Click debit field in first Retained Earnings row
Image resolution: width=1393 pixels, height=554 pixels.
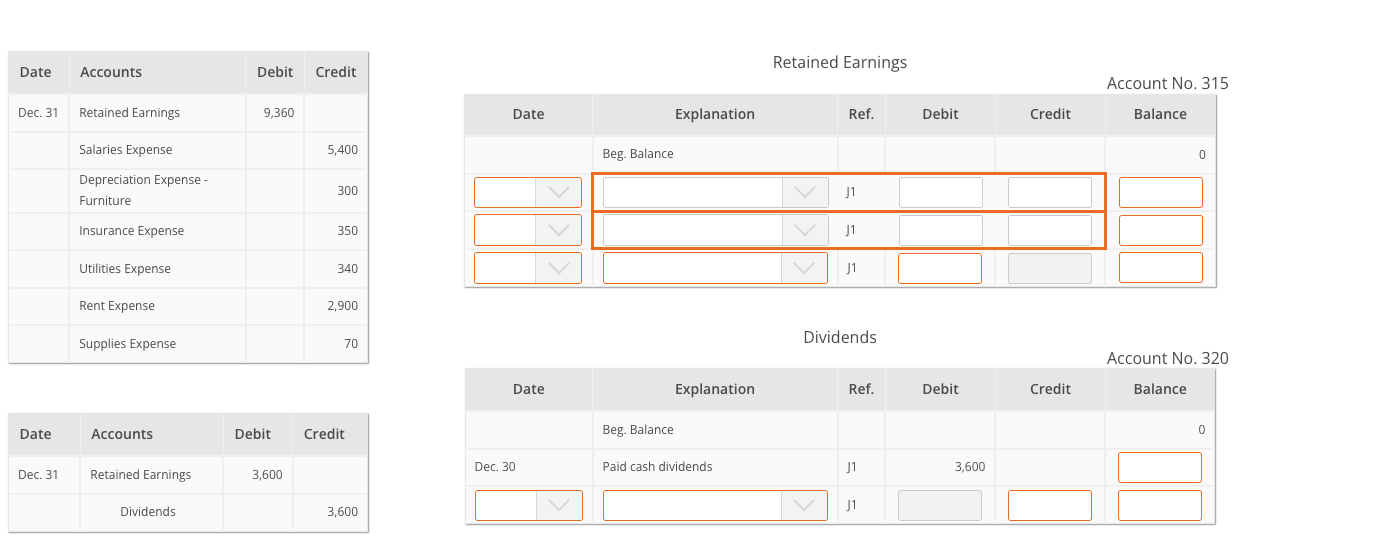[940, 192]
